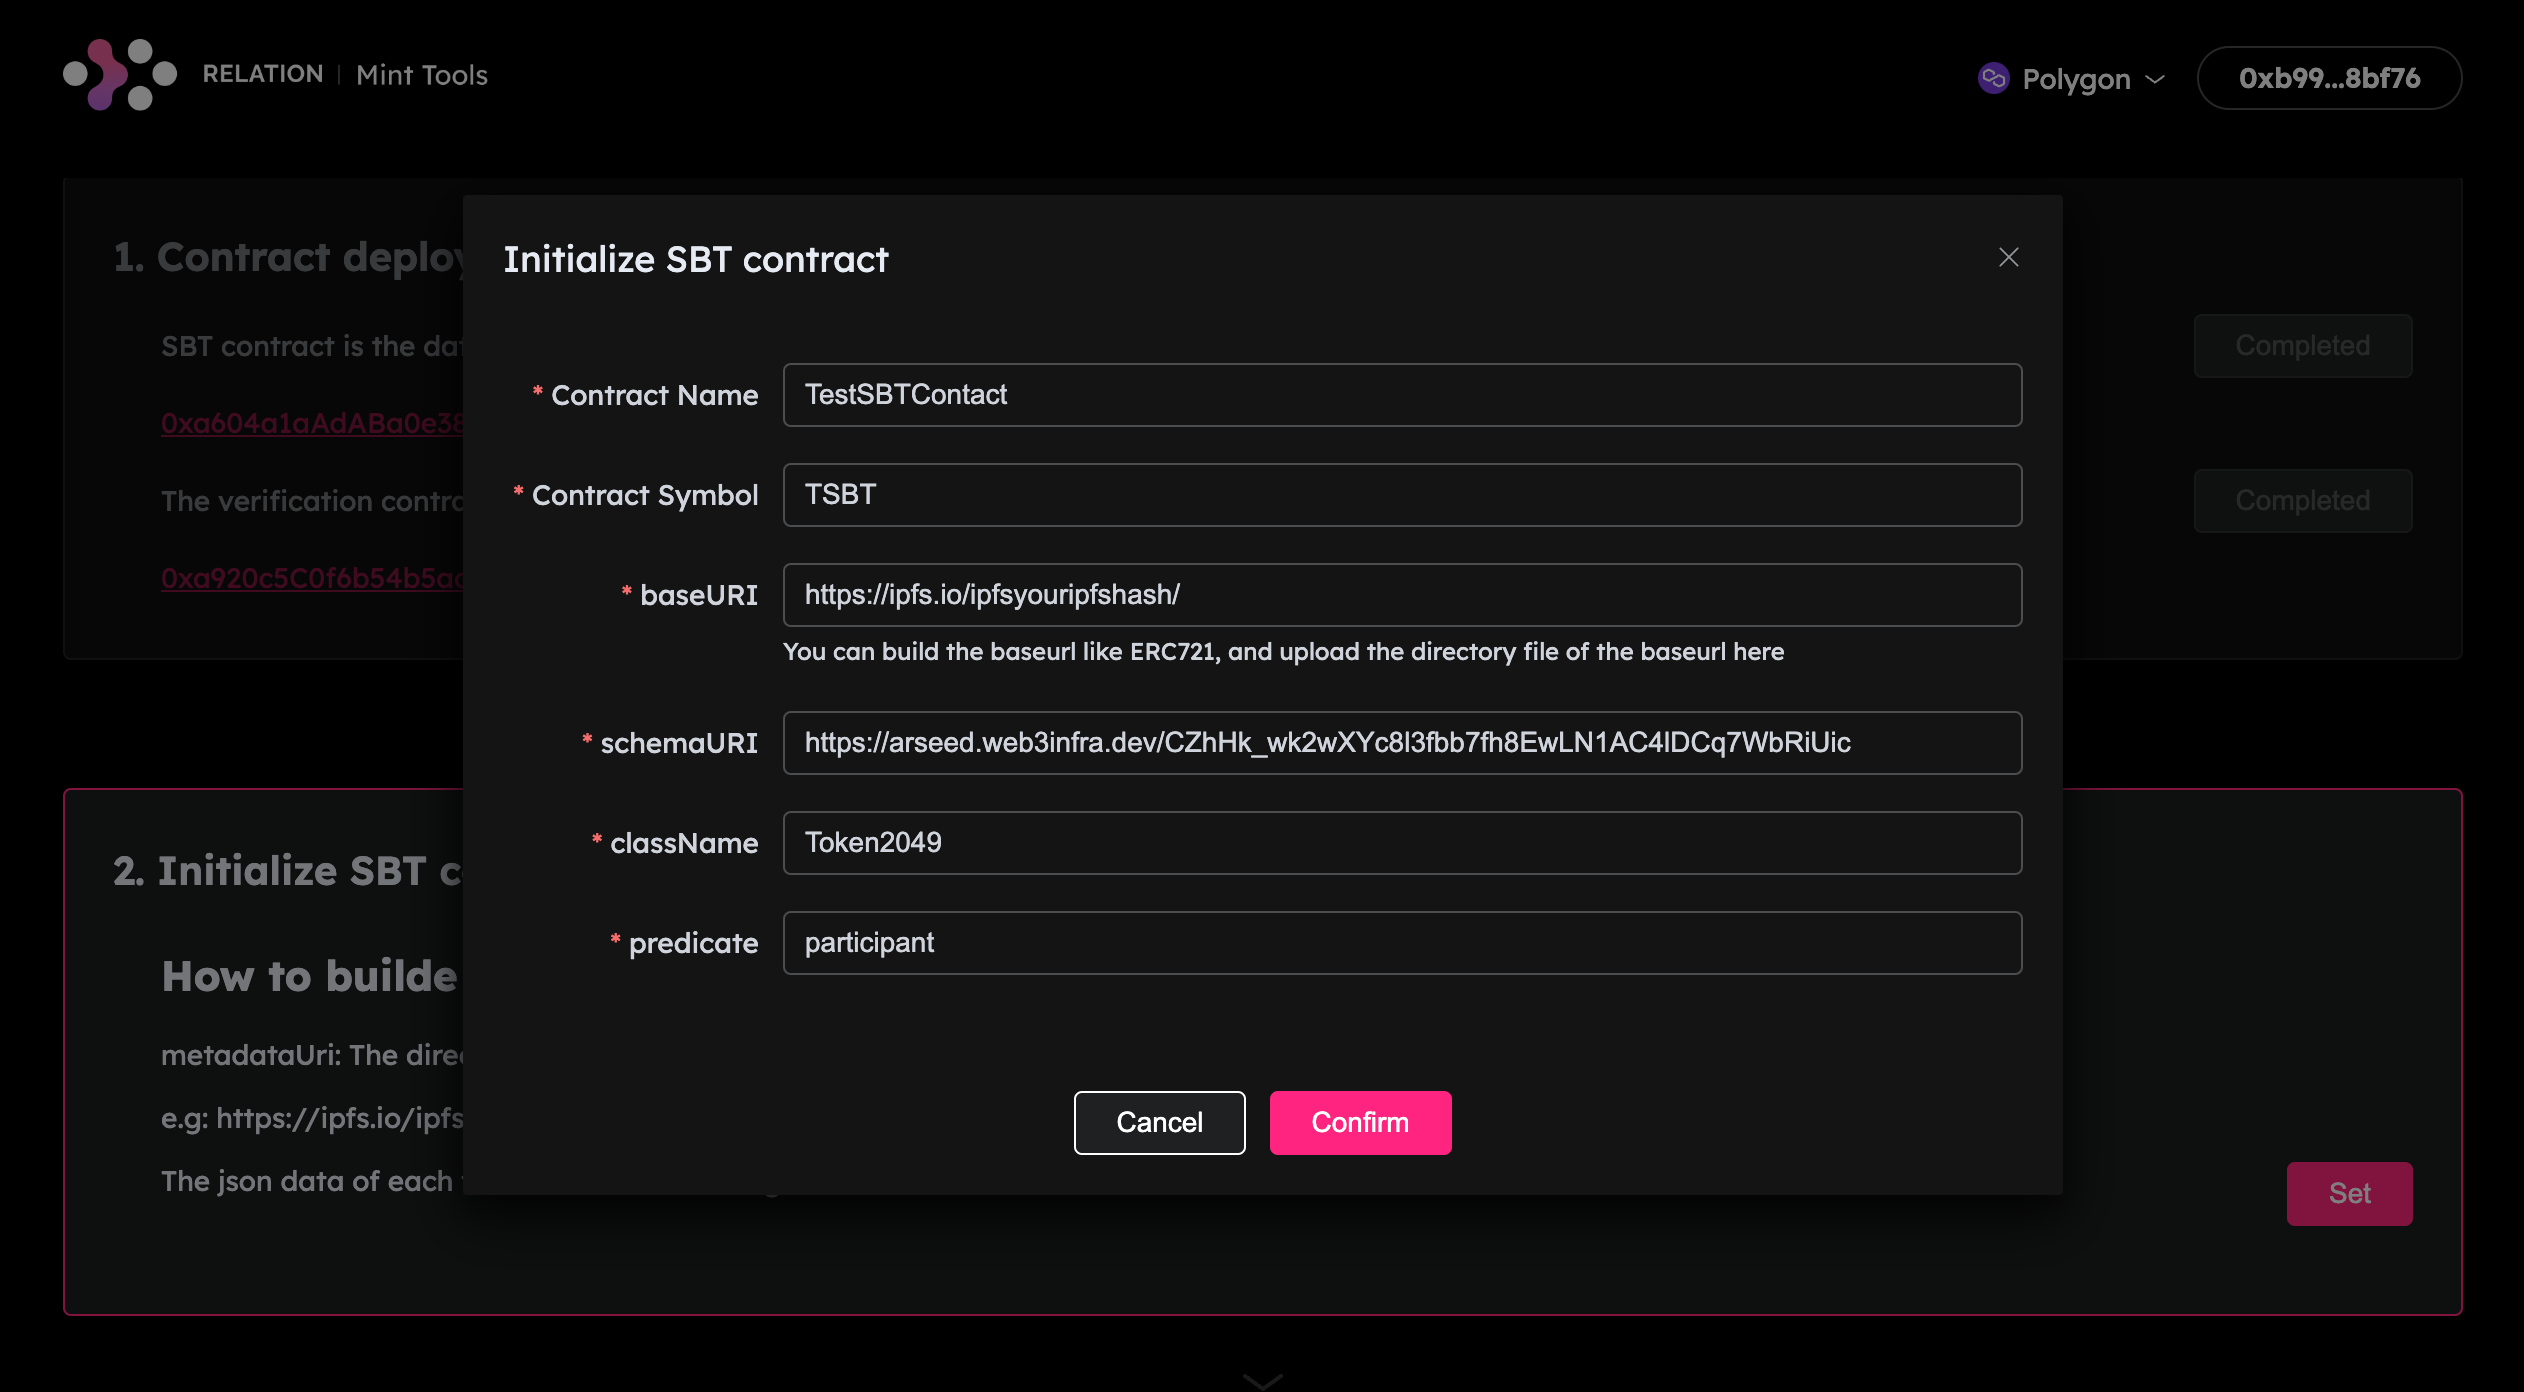The height and width of the screenshot is (1392, 2524).
Task: Open the 0xa604a1aAdABa0e38 contract address link
Action: (x=312, y=423)
